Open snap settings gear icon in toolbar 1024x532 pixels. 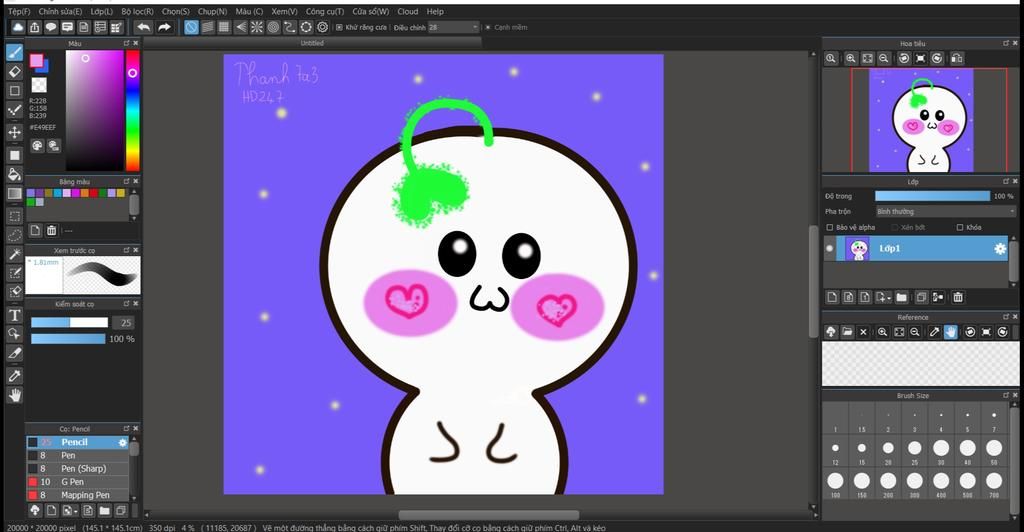click(323, 27)
